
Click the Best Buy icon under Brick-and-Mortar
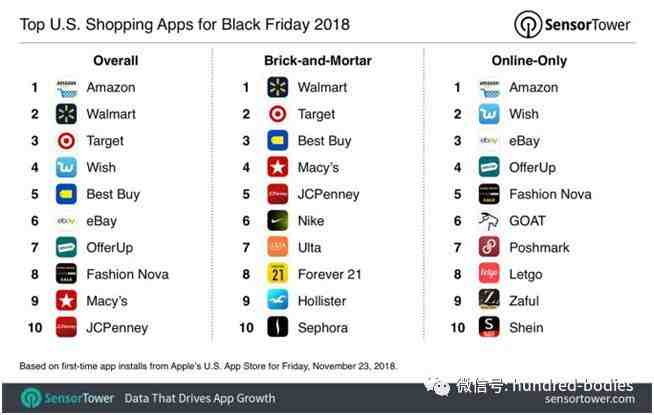pyautogui.click(x=278, y=141)
